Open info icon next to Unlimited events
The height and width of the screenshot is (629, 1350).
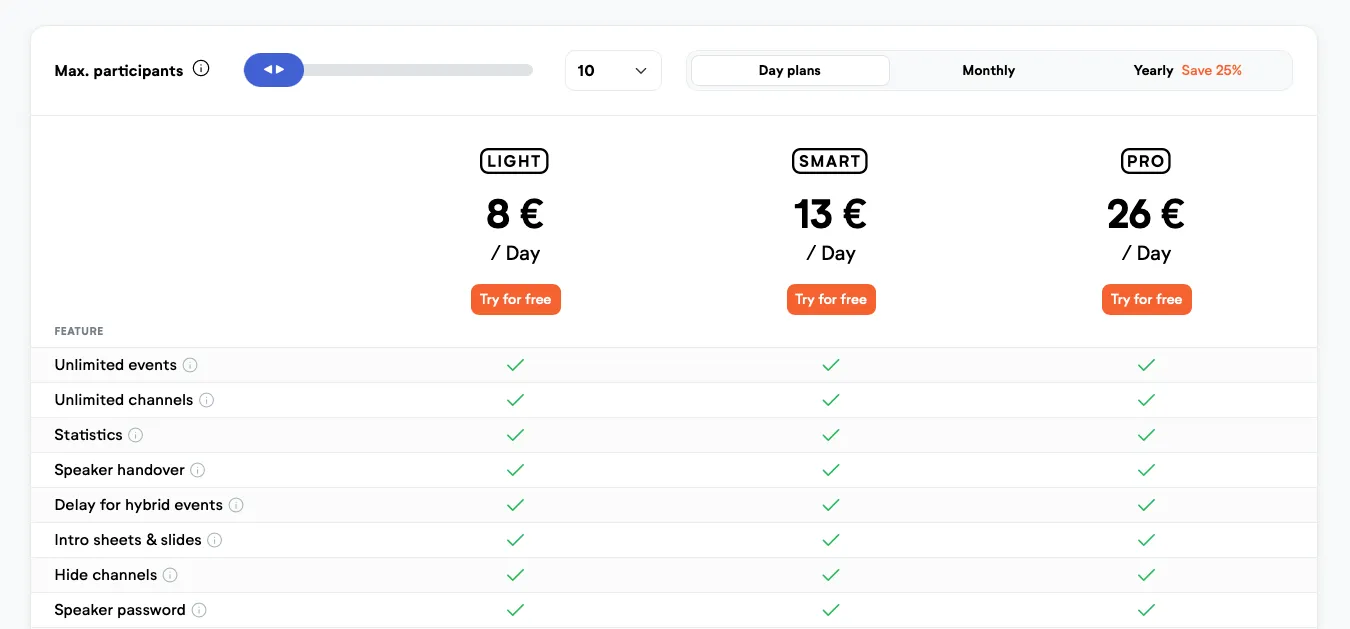pyautogui.click(x=190, y=365)
